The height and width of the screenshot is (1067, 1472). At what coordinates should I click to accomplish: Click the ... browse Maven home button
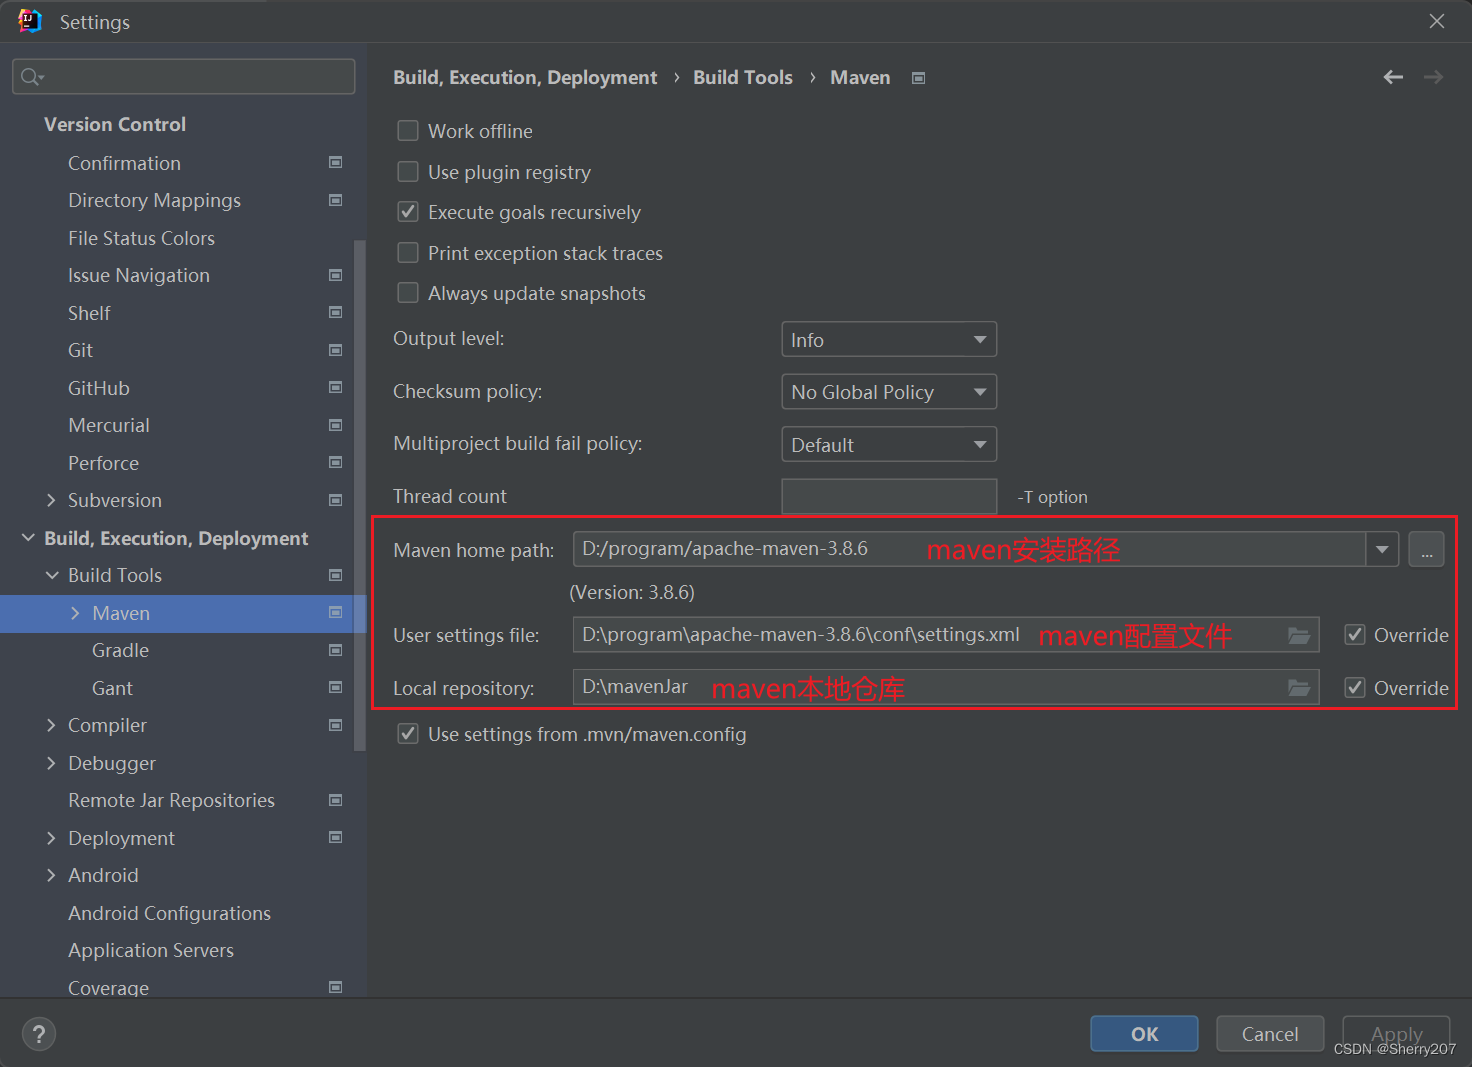point(1426,549)
